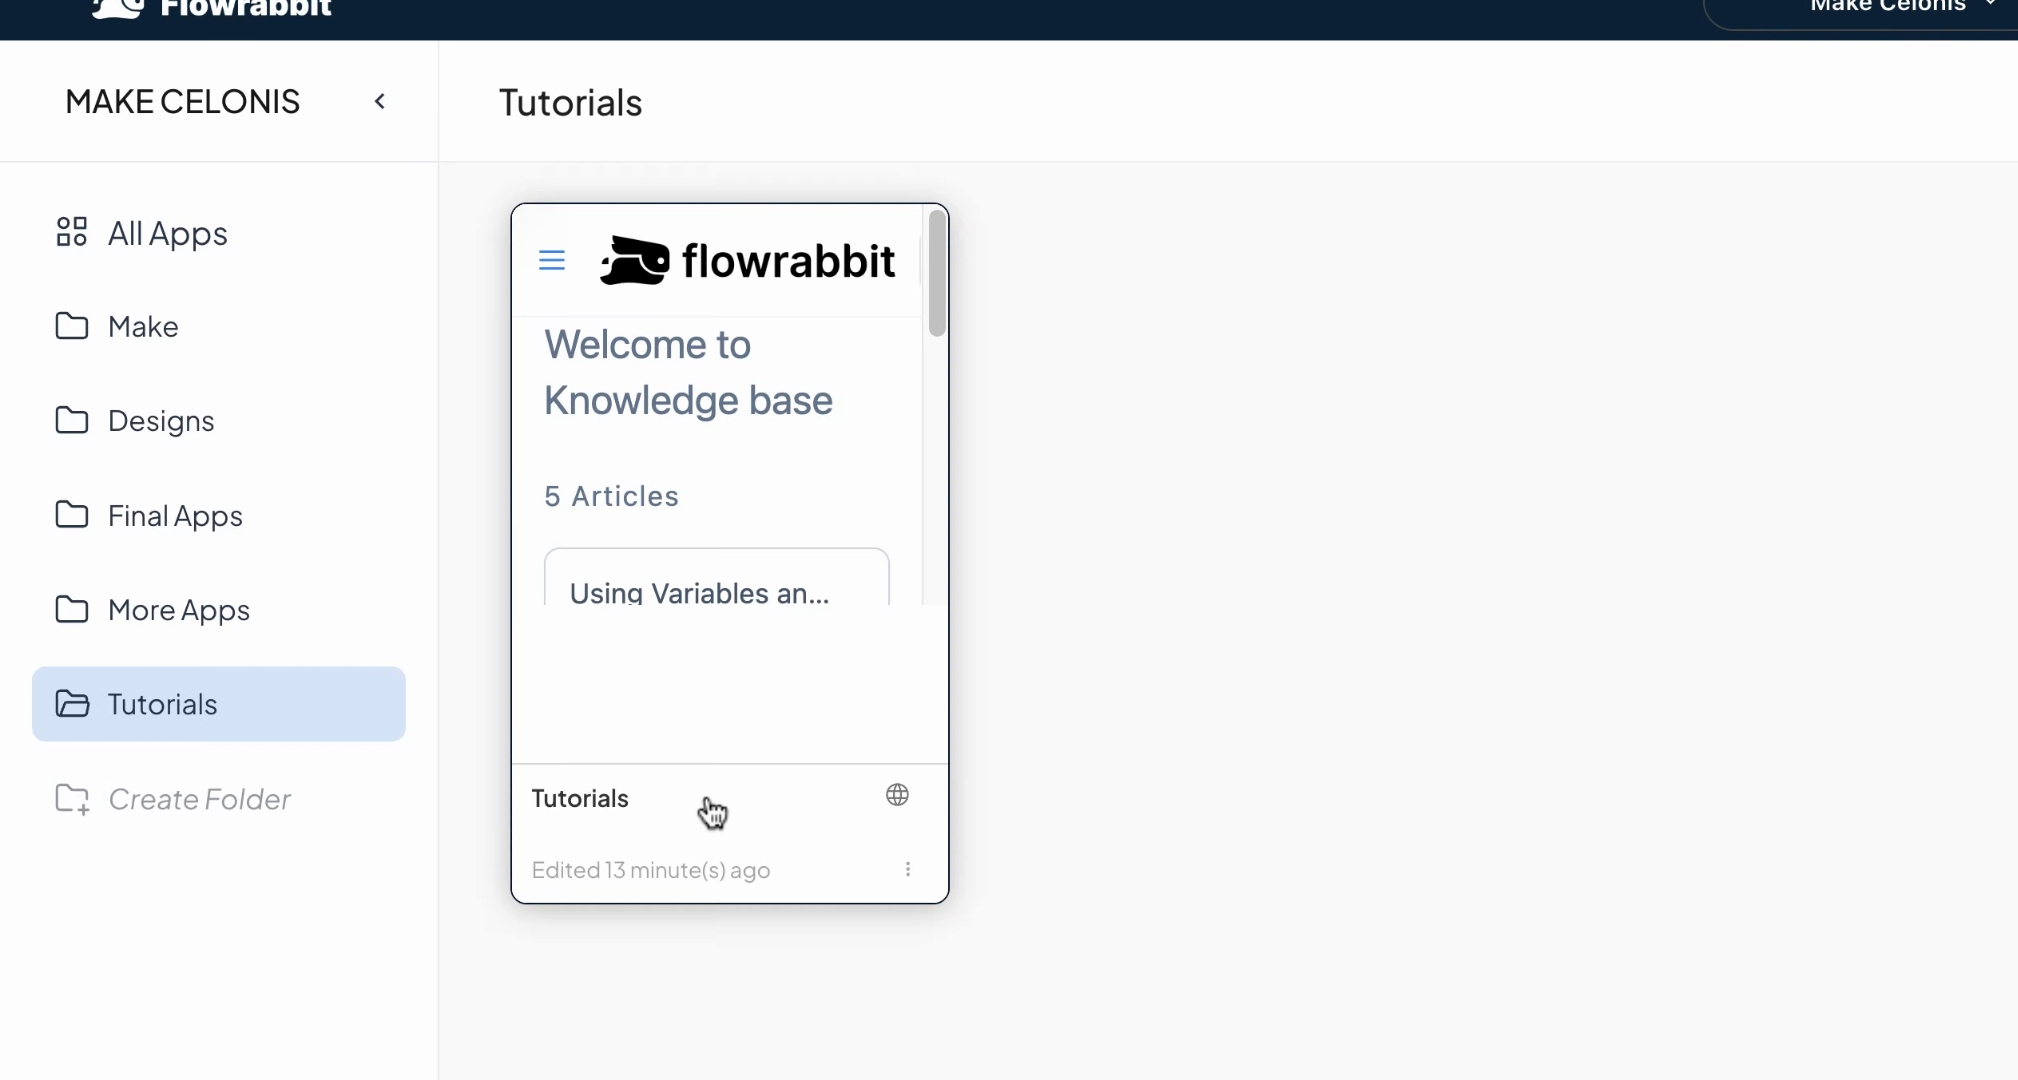
Task: Open the More Apps folder label
Action: coord(179,610)
